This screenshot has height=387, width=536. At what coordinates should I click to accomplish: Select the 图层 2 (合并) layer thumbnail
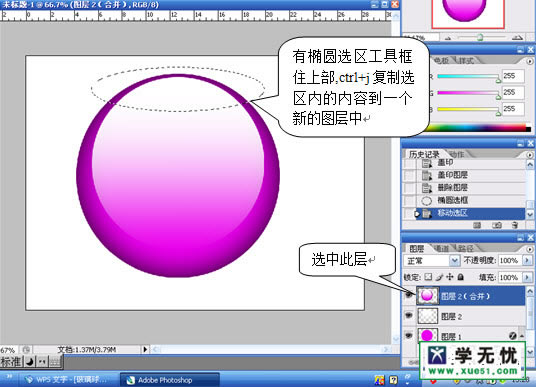427,296
